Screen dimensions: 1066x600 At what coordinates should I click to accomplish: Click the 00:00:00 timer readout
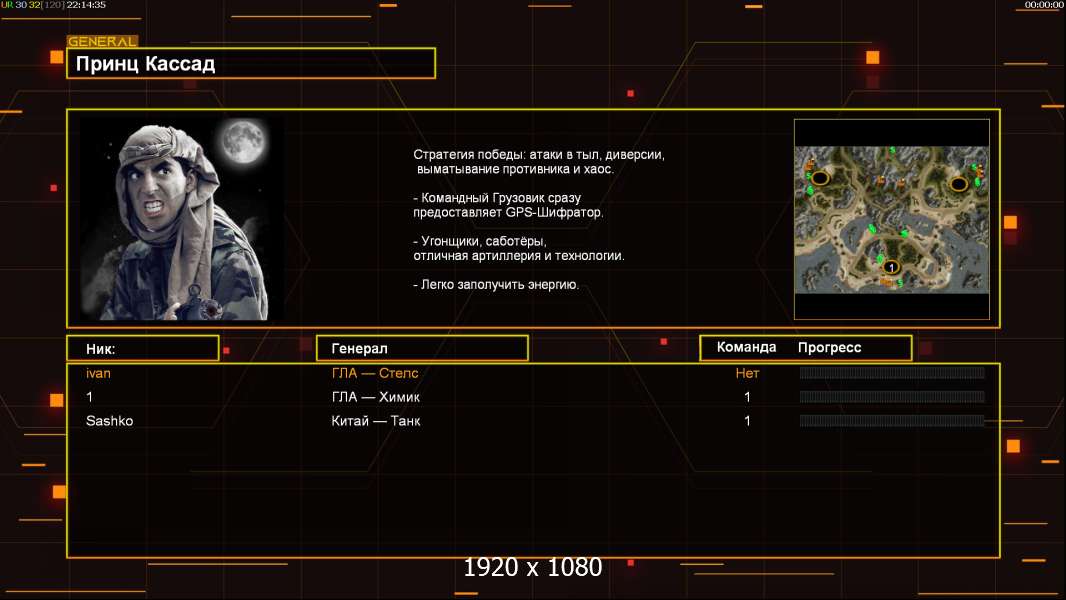coord(1044,5)
